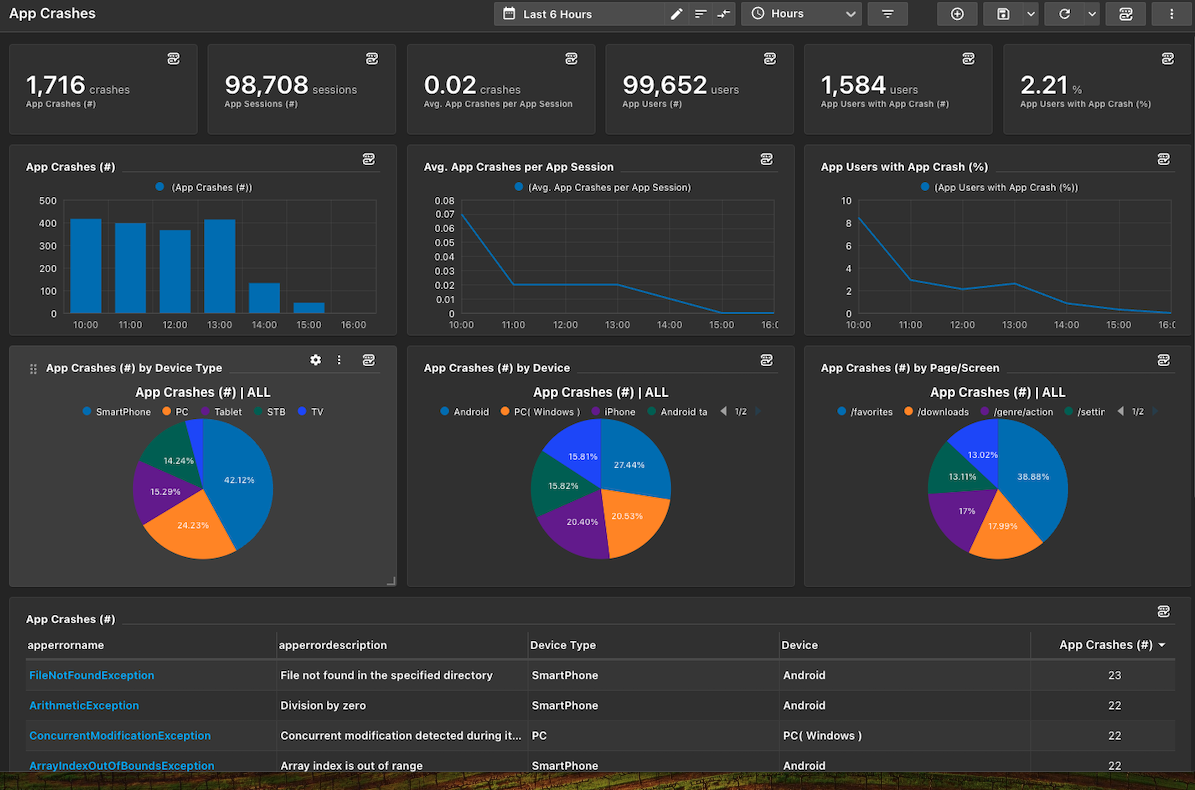Go to next page on Device pie chart
The image size is (1195, 790).
[757, 411]
